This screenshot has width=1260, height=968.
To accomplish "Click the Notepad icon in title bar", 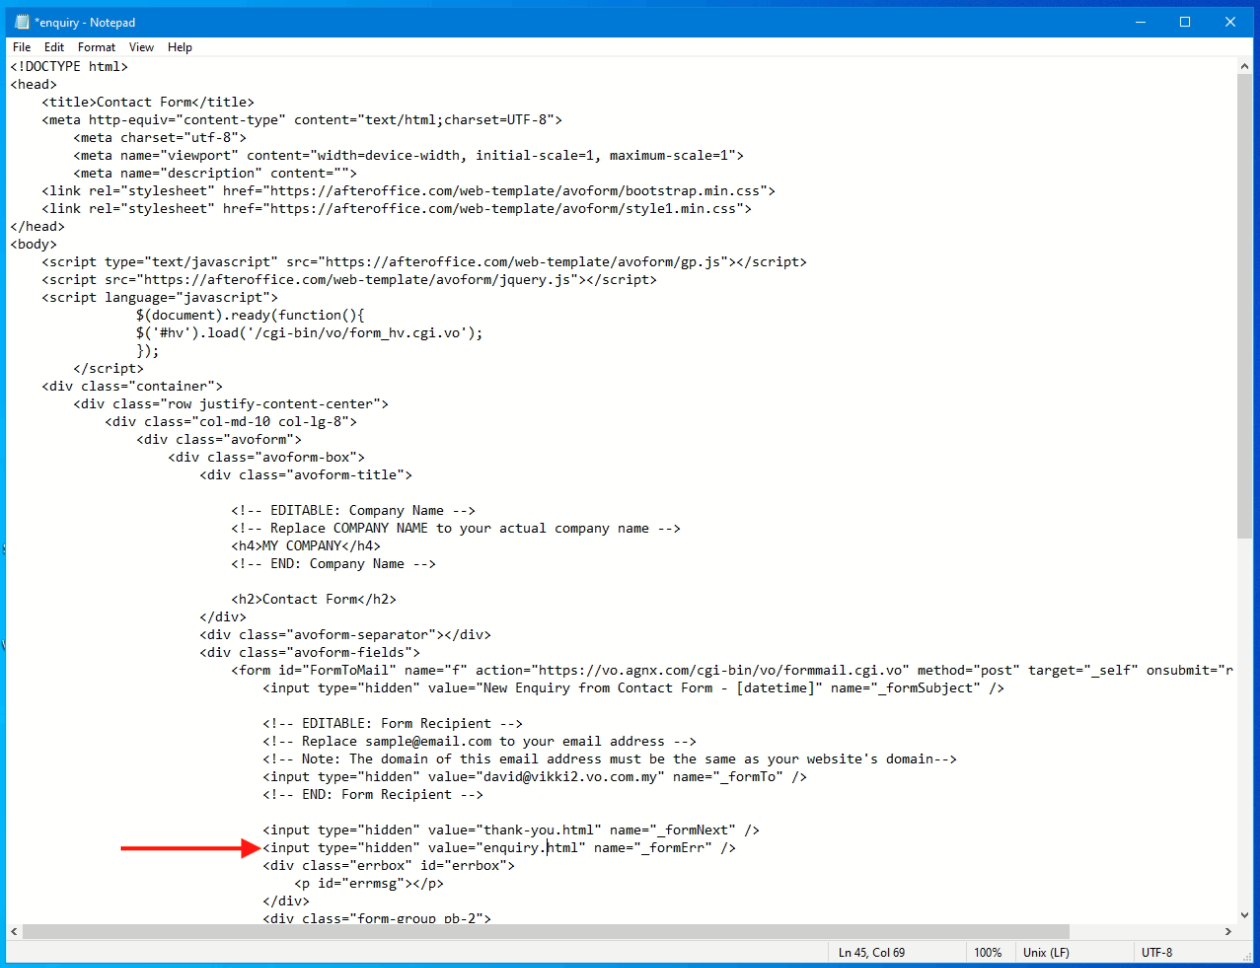I will (22, 22).
